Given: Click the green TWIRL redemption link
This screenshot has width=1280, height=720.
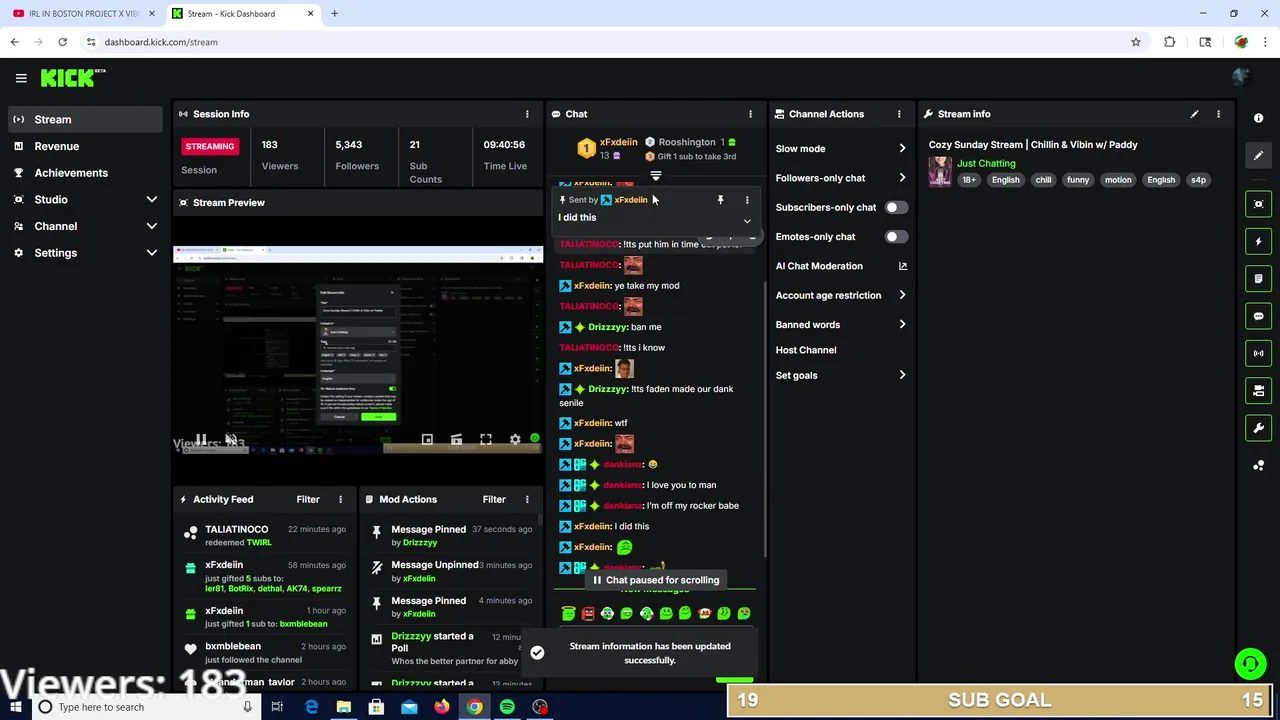Looking at the screenshot, I should [259, 542].
